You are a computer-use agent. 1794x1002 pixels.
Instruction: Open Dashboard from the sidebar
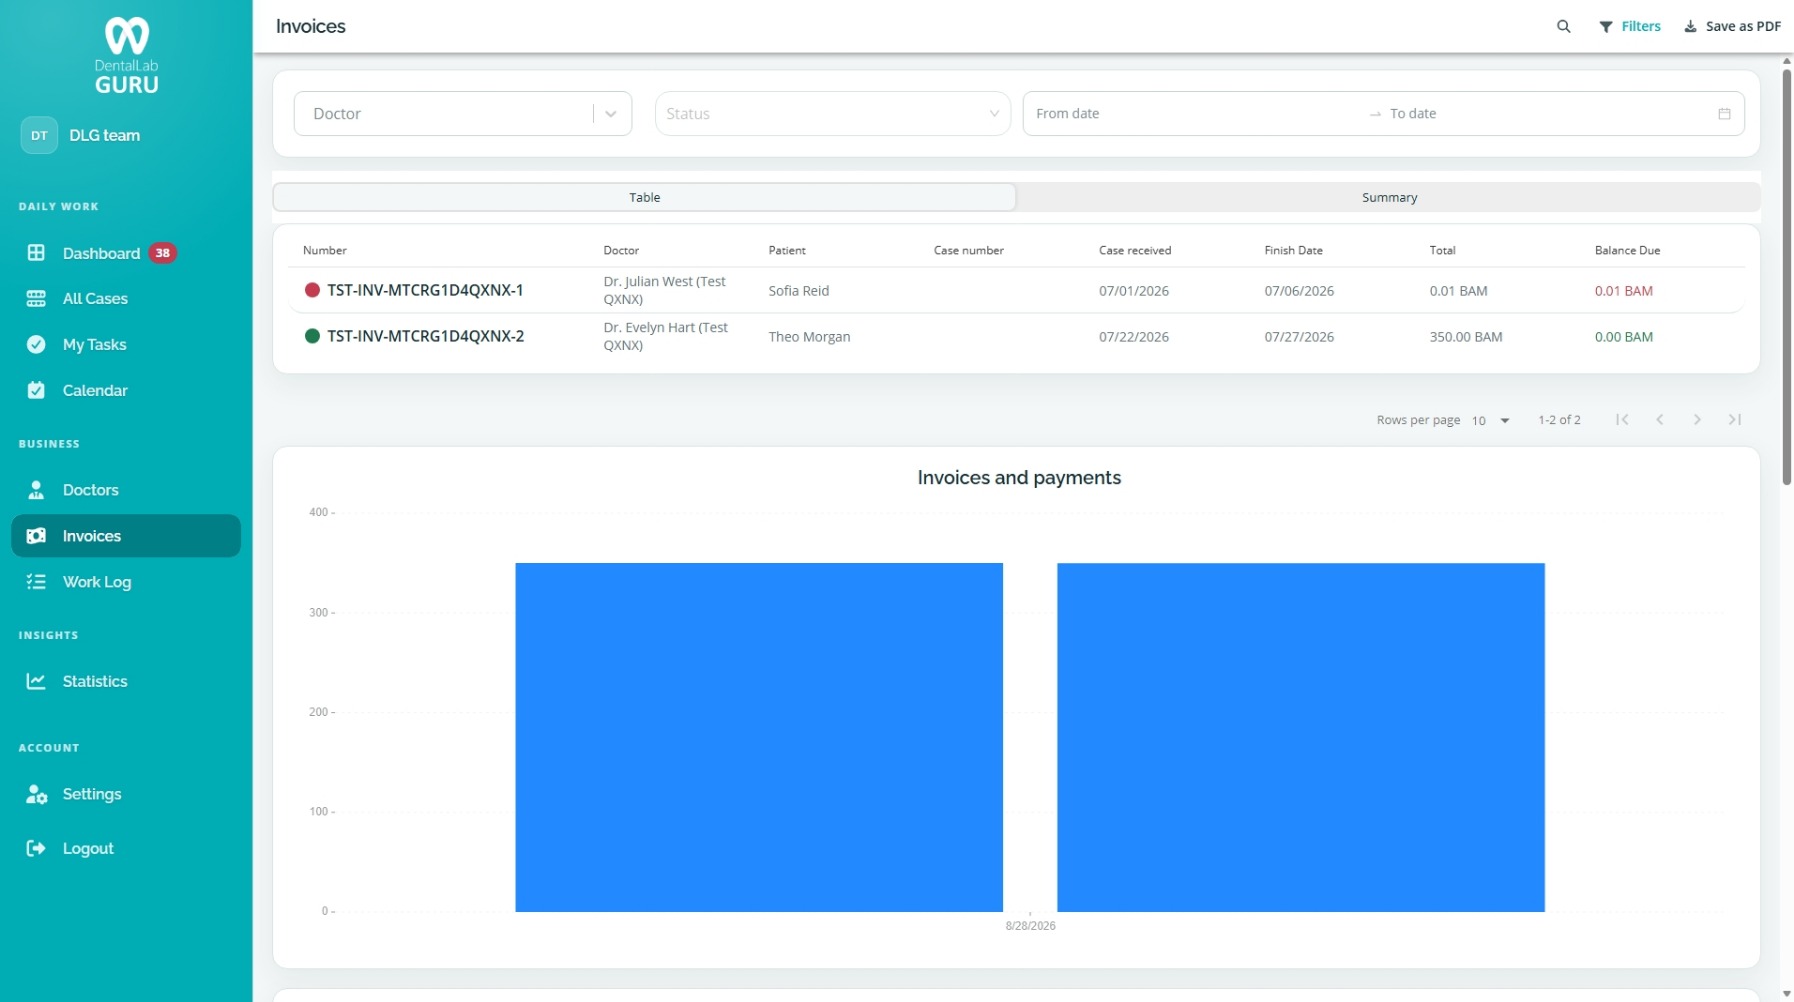126,253
